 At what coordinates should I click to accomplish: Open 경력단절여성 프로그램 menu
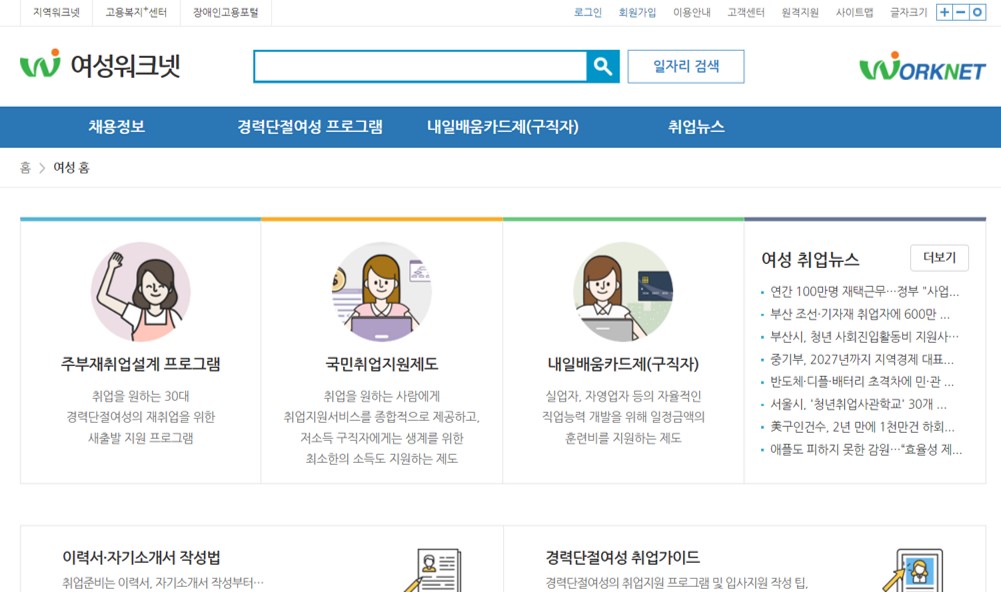[x=310, y=126]
